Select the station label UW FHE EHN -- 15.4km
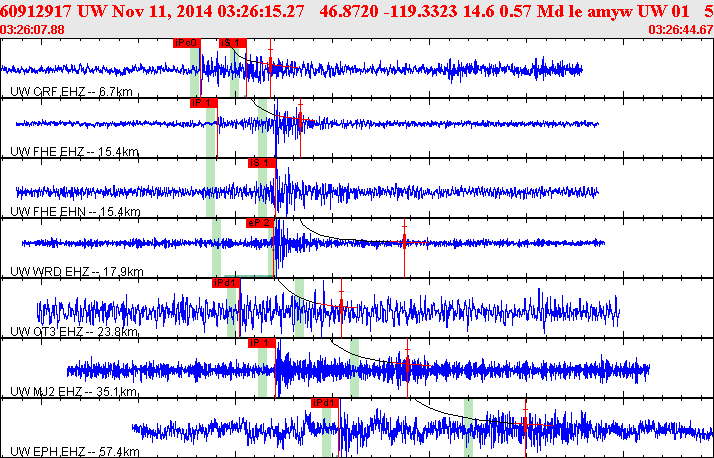Viewport: 714px width, 458px height. pyautogui.click(x=75, y=212)
